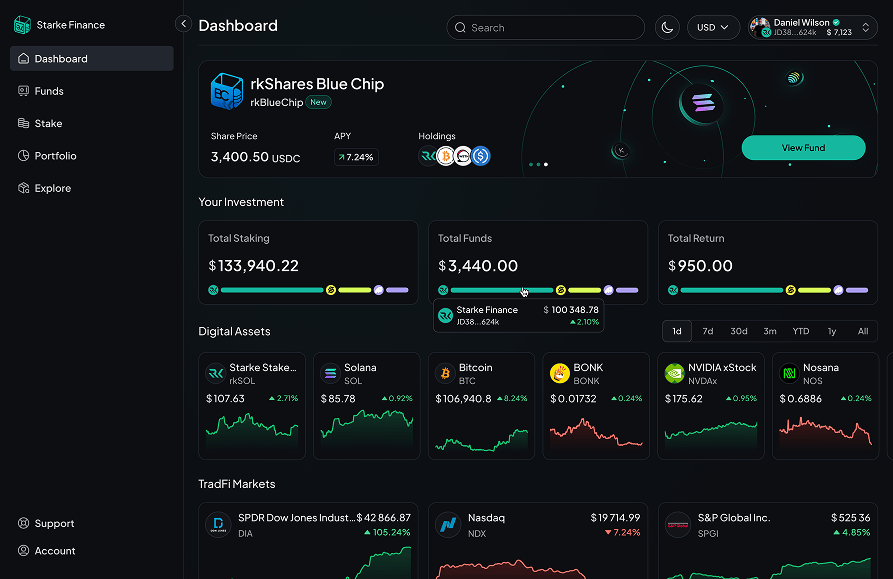Click the Share Price 3,400.50 USDC value

click(255, 157)
